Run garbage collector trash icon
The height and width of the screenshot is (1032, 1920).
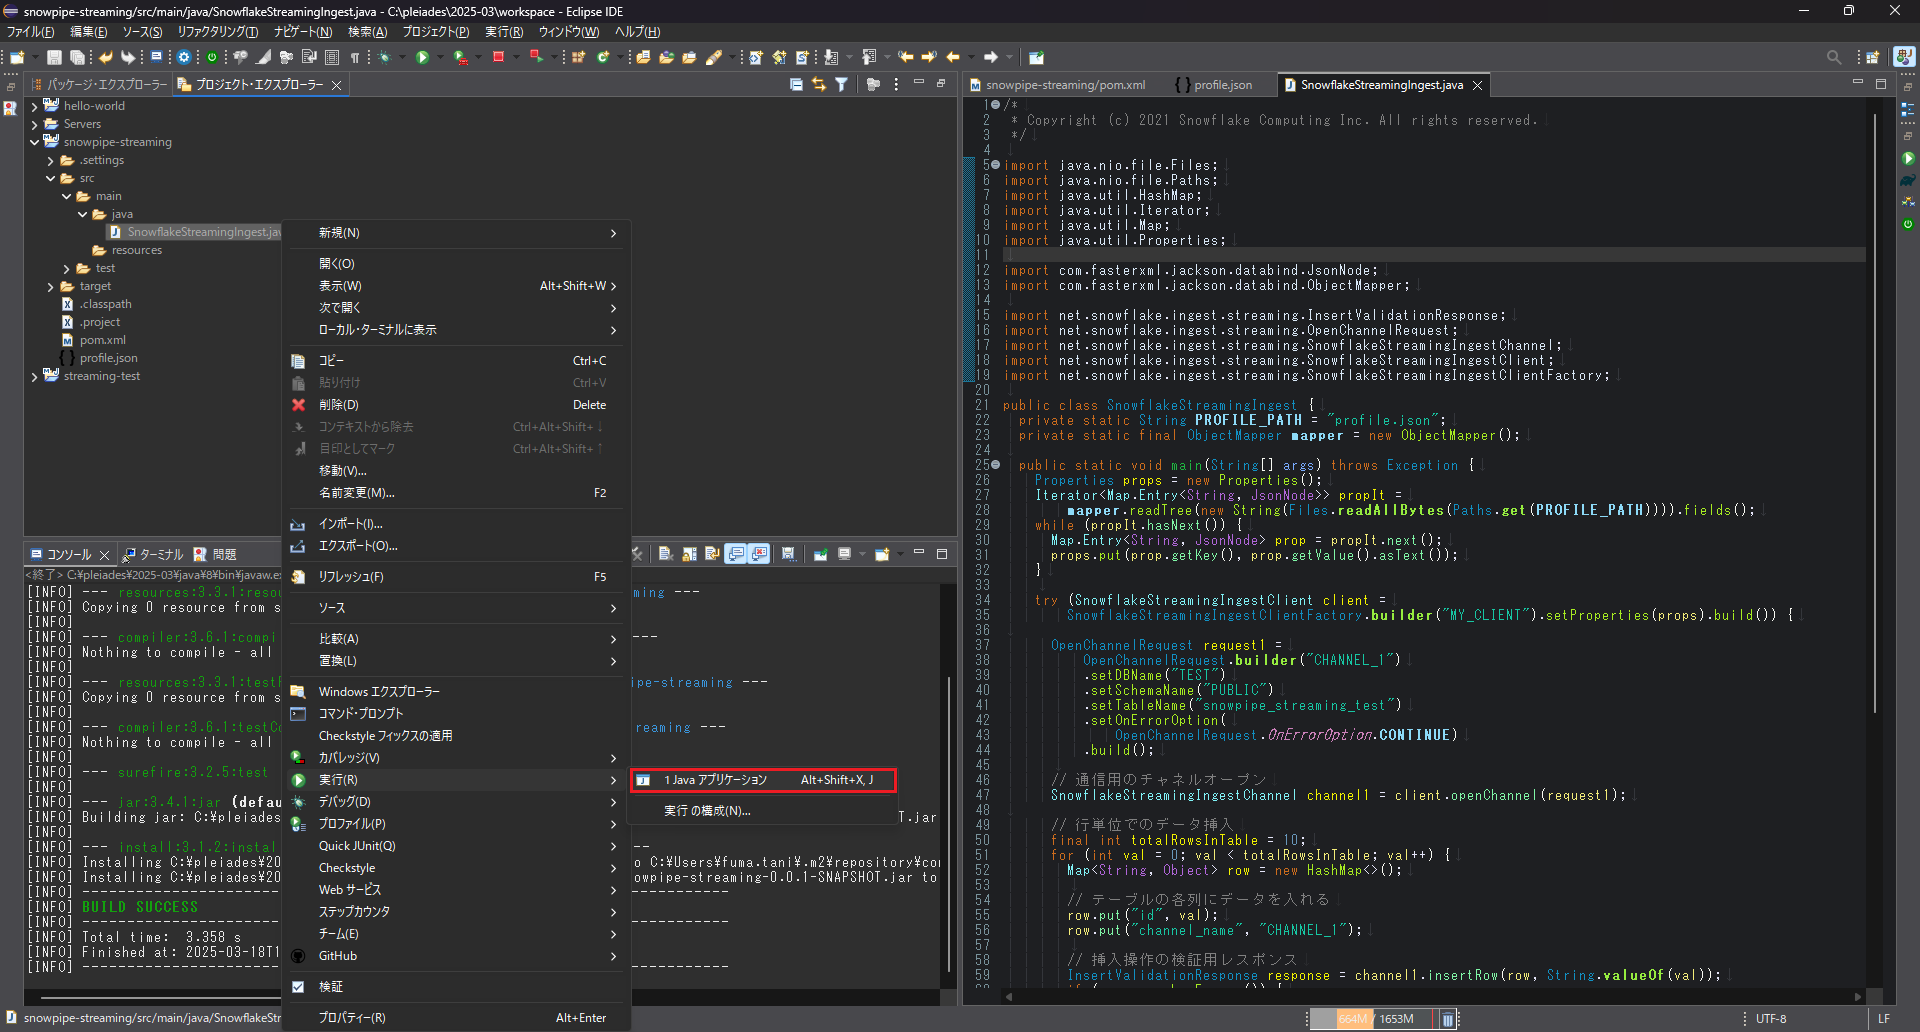click(x=1447, y=1019)
